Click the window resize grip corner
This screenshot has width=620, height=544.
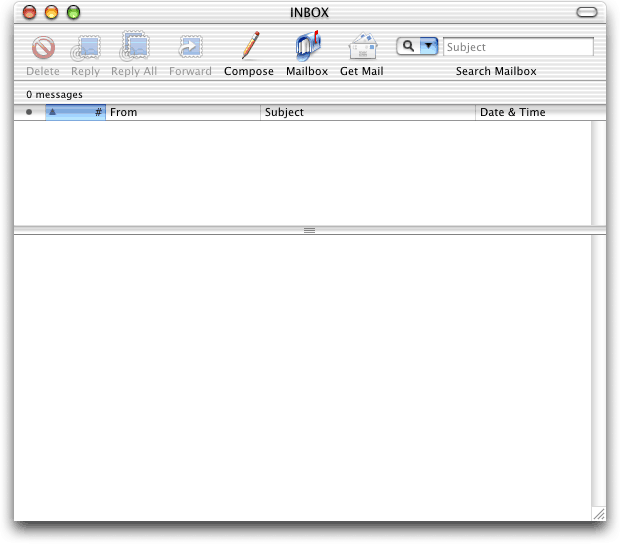[598, 513]
